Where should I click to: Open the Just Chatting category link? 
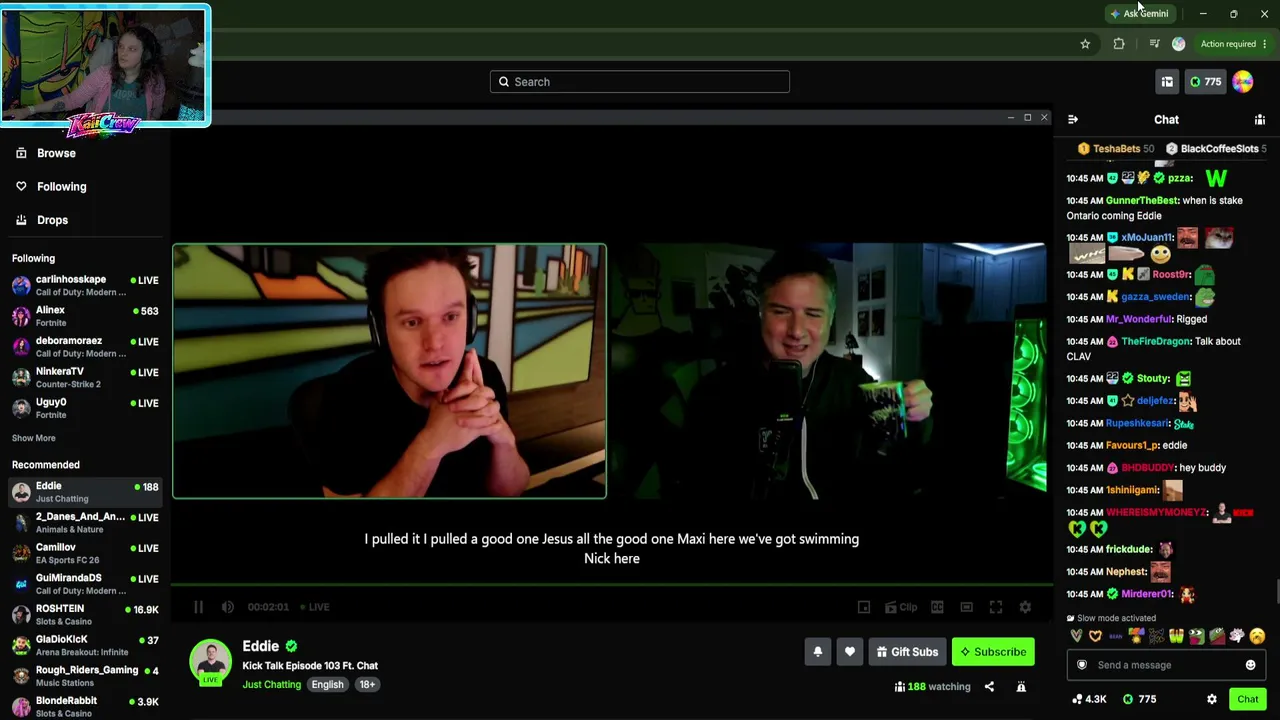coord(271,685)
